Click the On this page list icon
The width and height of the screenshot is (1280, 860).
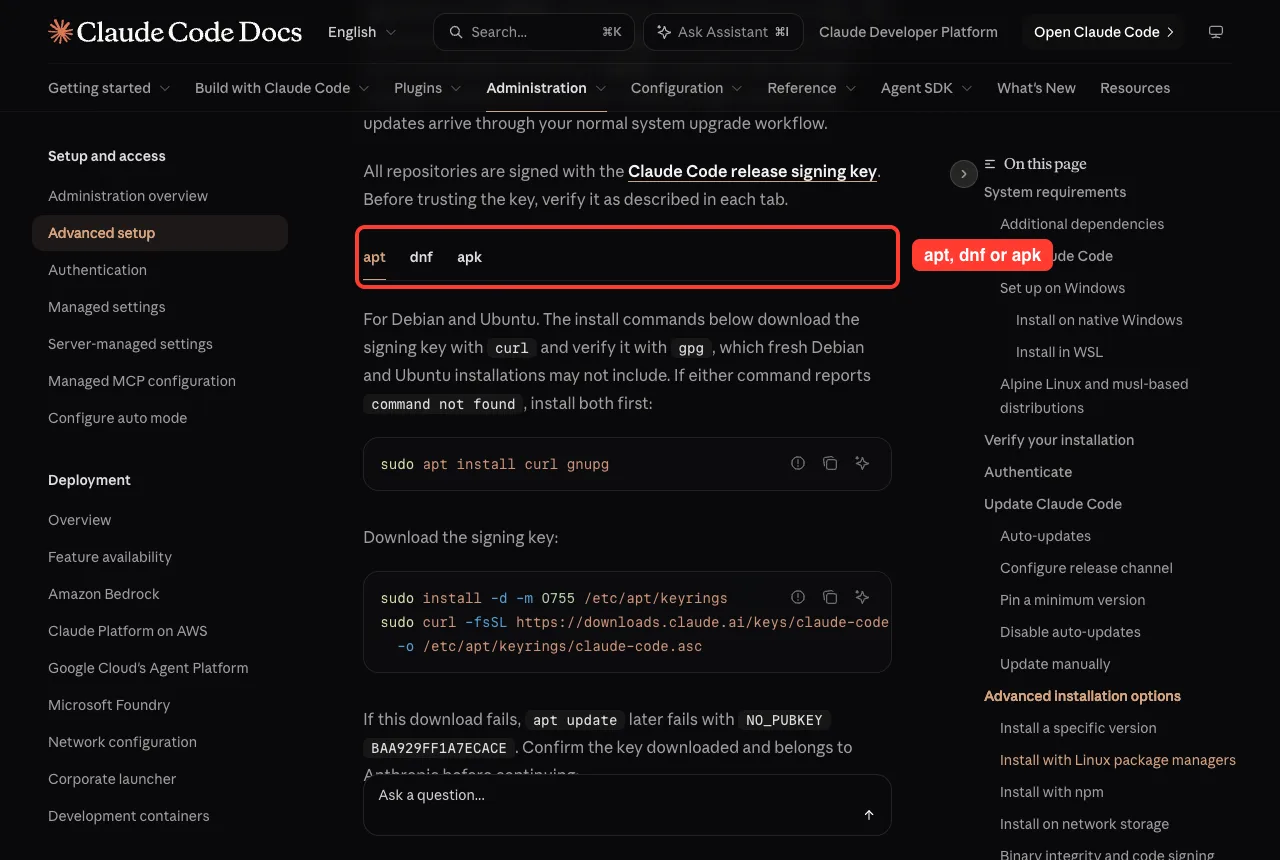[x=990, y=164]
